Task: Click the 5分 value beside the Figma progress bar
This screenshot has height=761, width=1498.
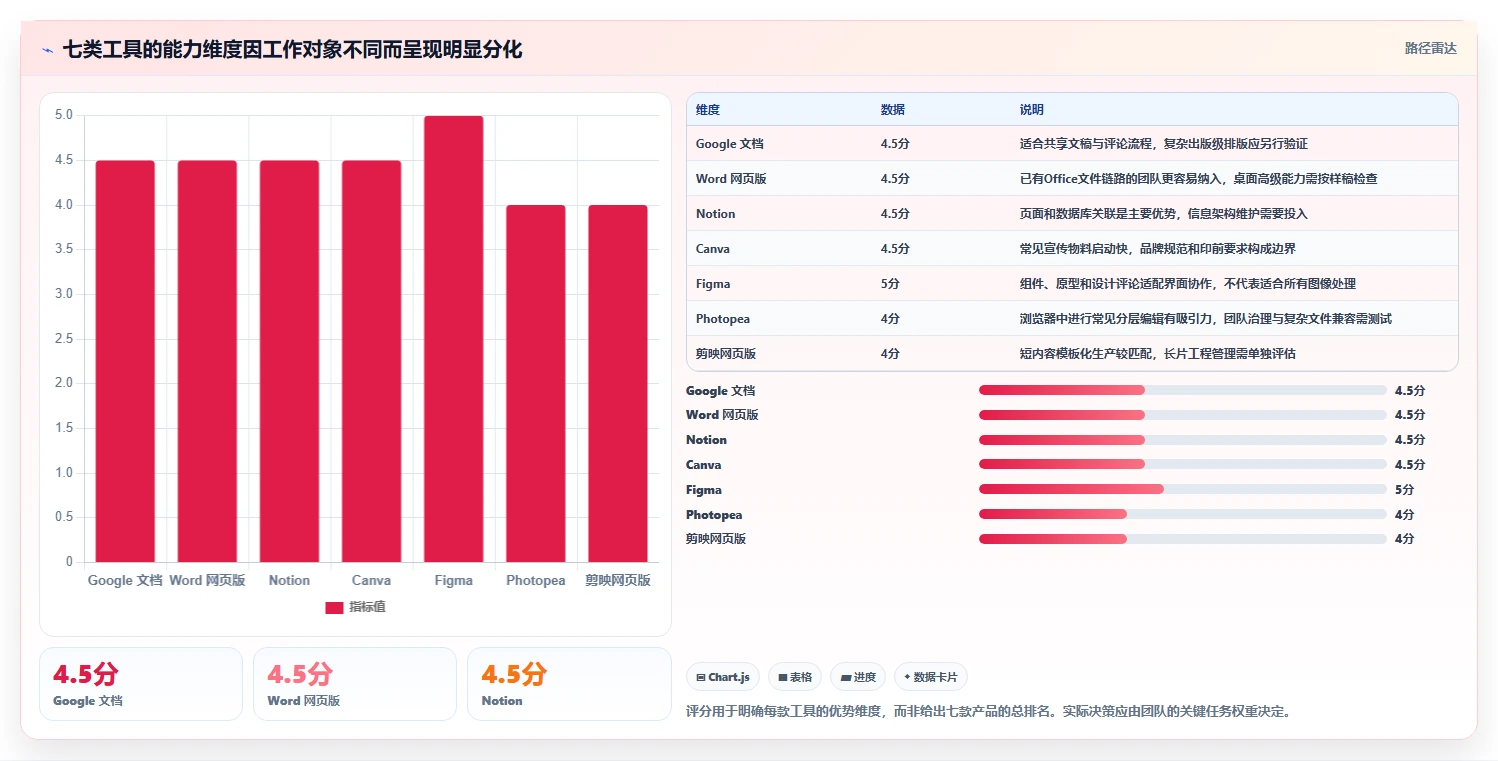Action: tap(1405, 490)
